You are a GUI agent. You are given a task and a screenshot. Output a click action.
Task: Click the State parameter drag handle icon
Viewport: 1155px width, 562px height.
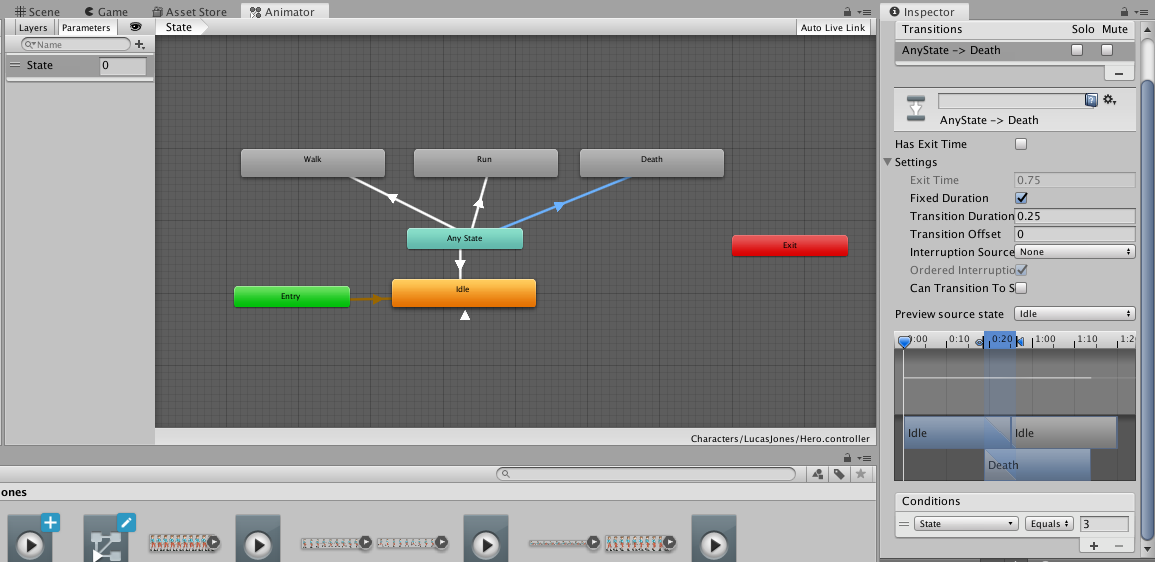[14, 65]
